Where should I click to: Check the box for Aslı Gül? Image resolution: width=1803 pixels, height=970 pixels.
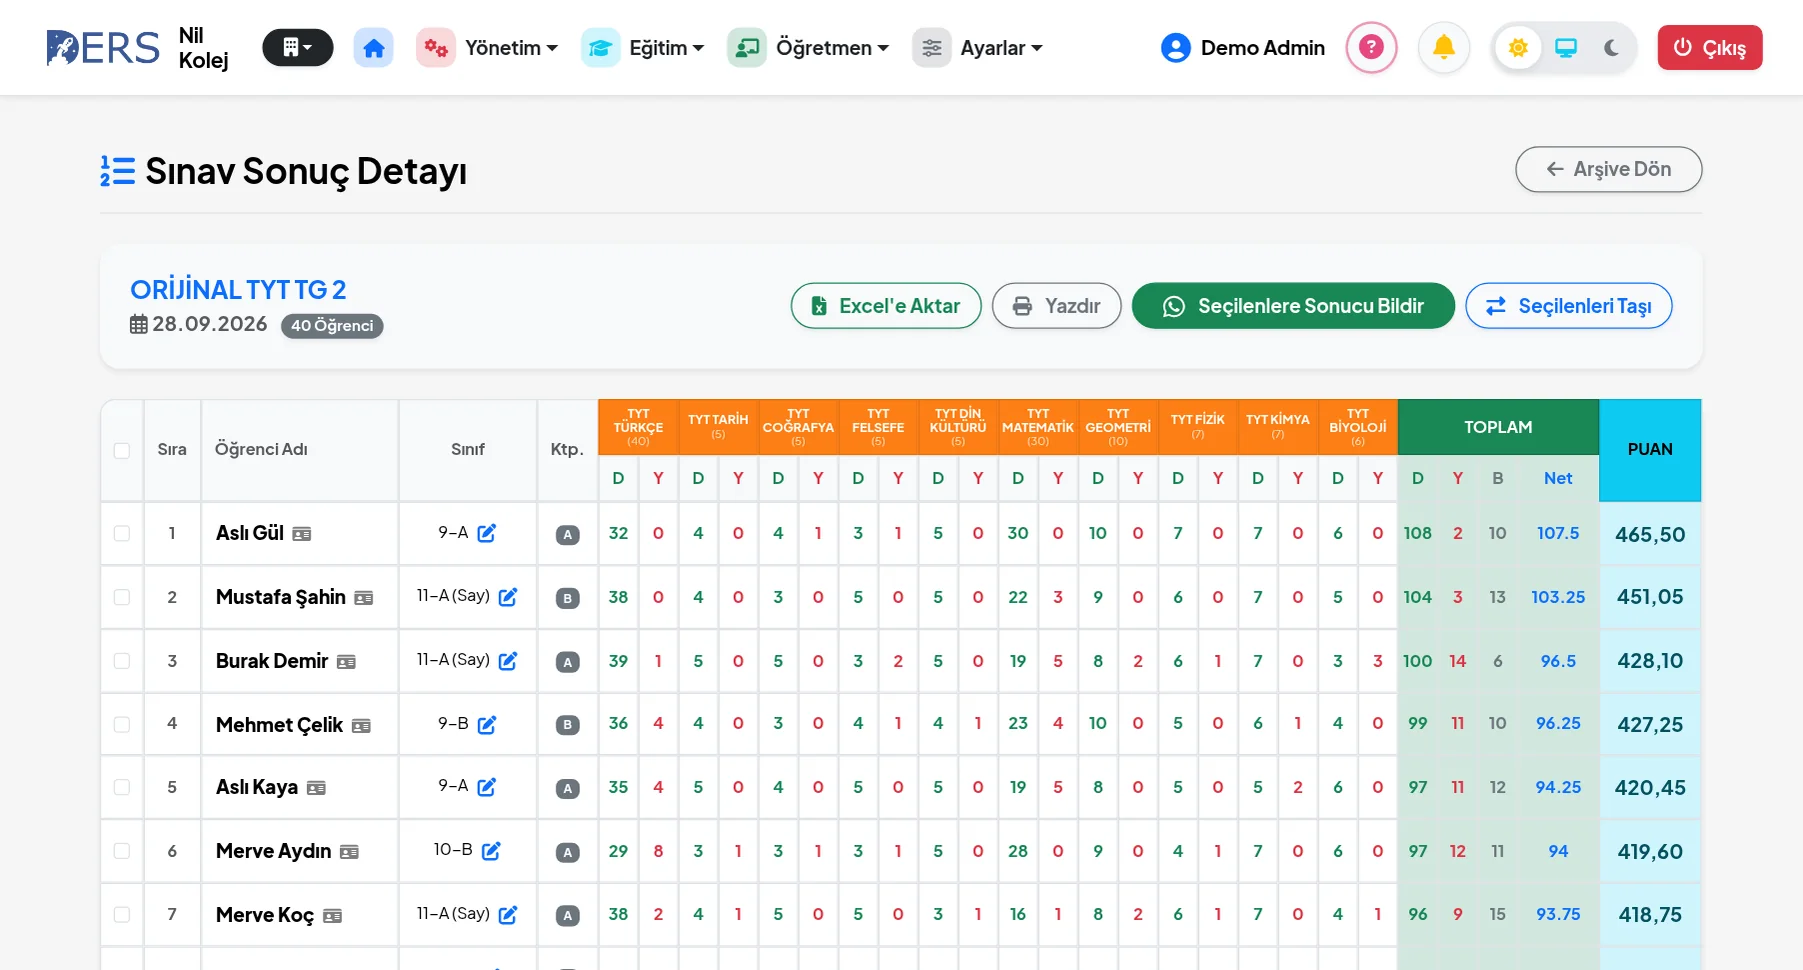122,533
